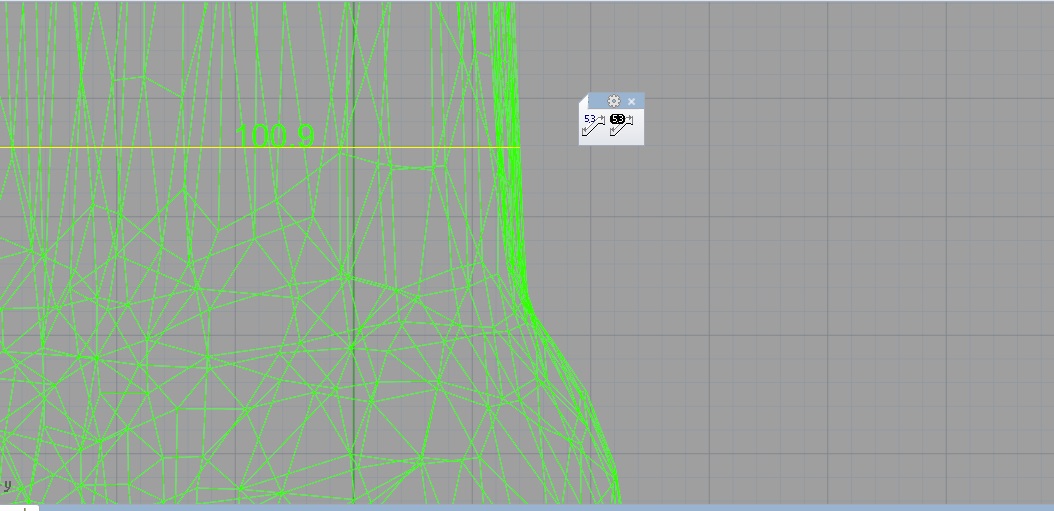Click the 100.9 dimension text
Image resolution: width=1054 pixels, height=511 pixels.
[x=275, y=136]
